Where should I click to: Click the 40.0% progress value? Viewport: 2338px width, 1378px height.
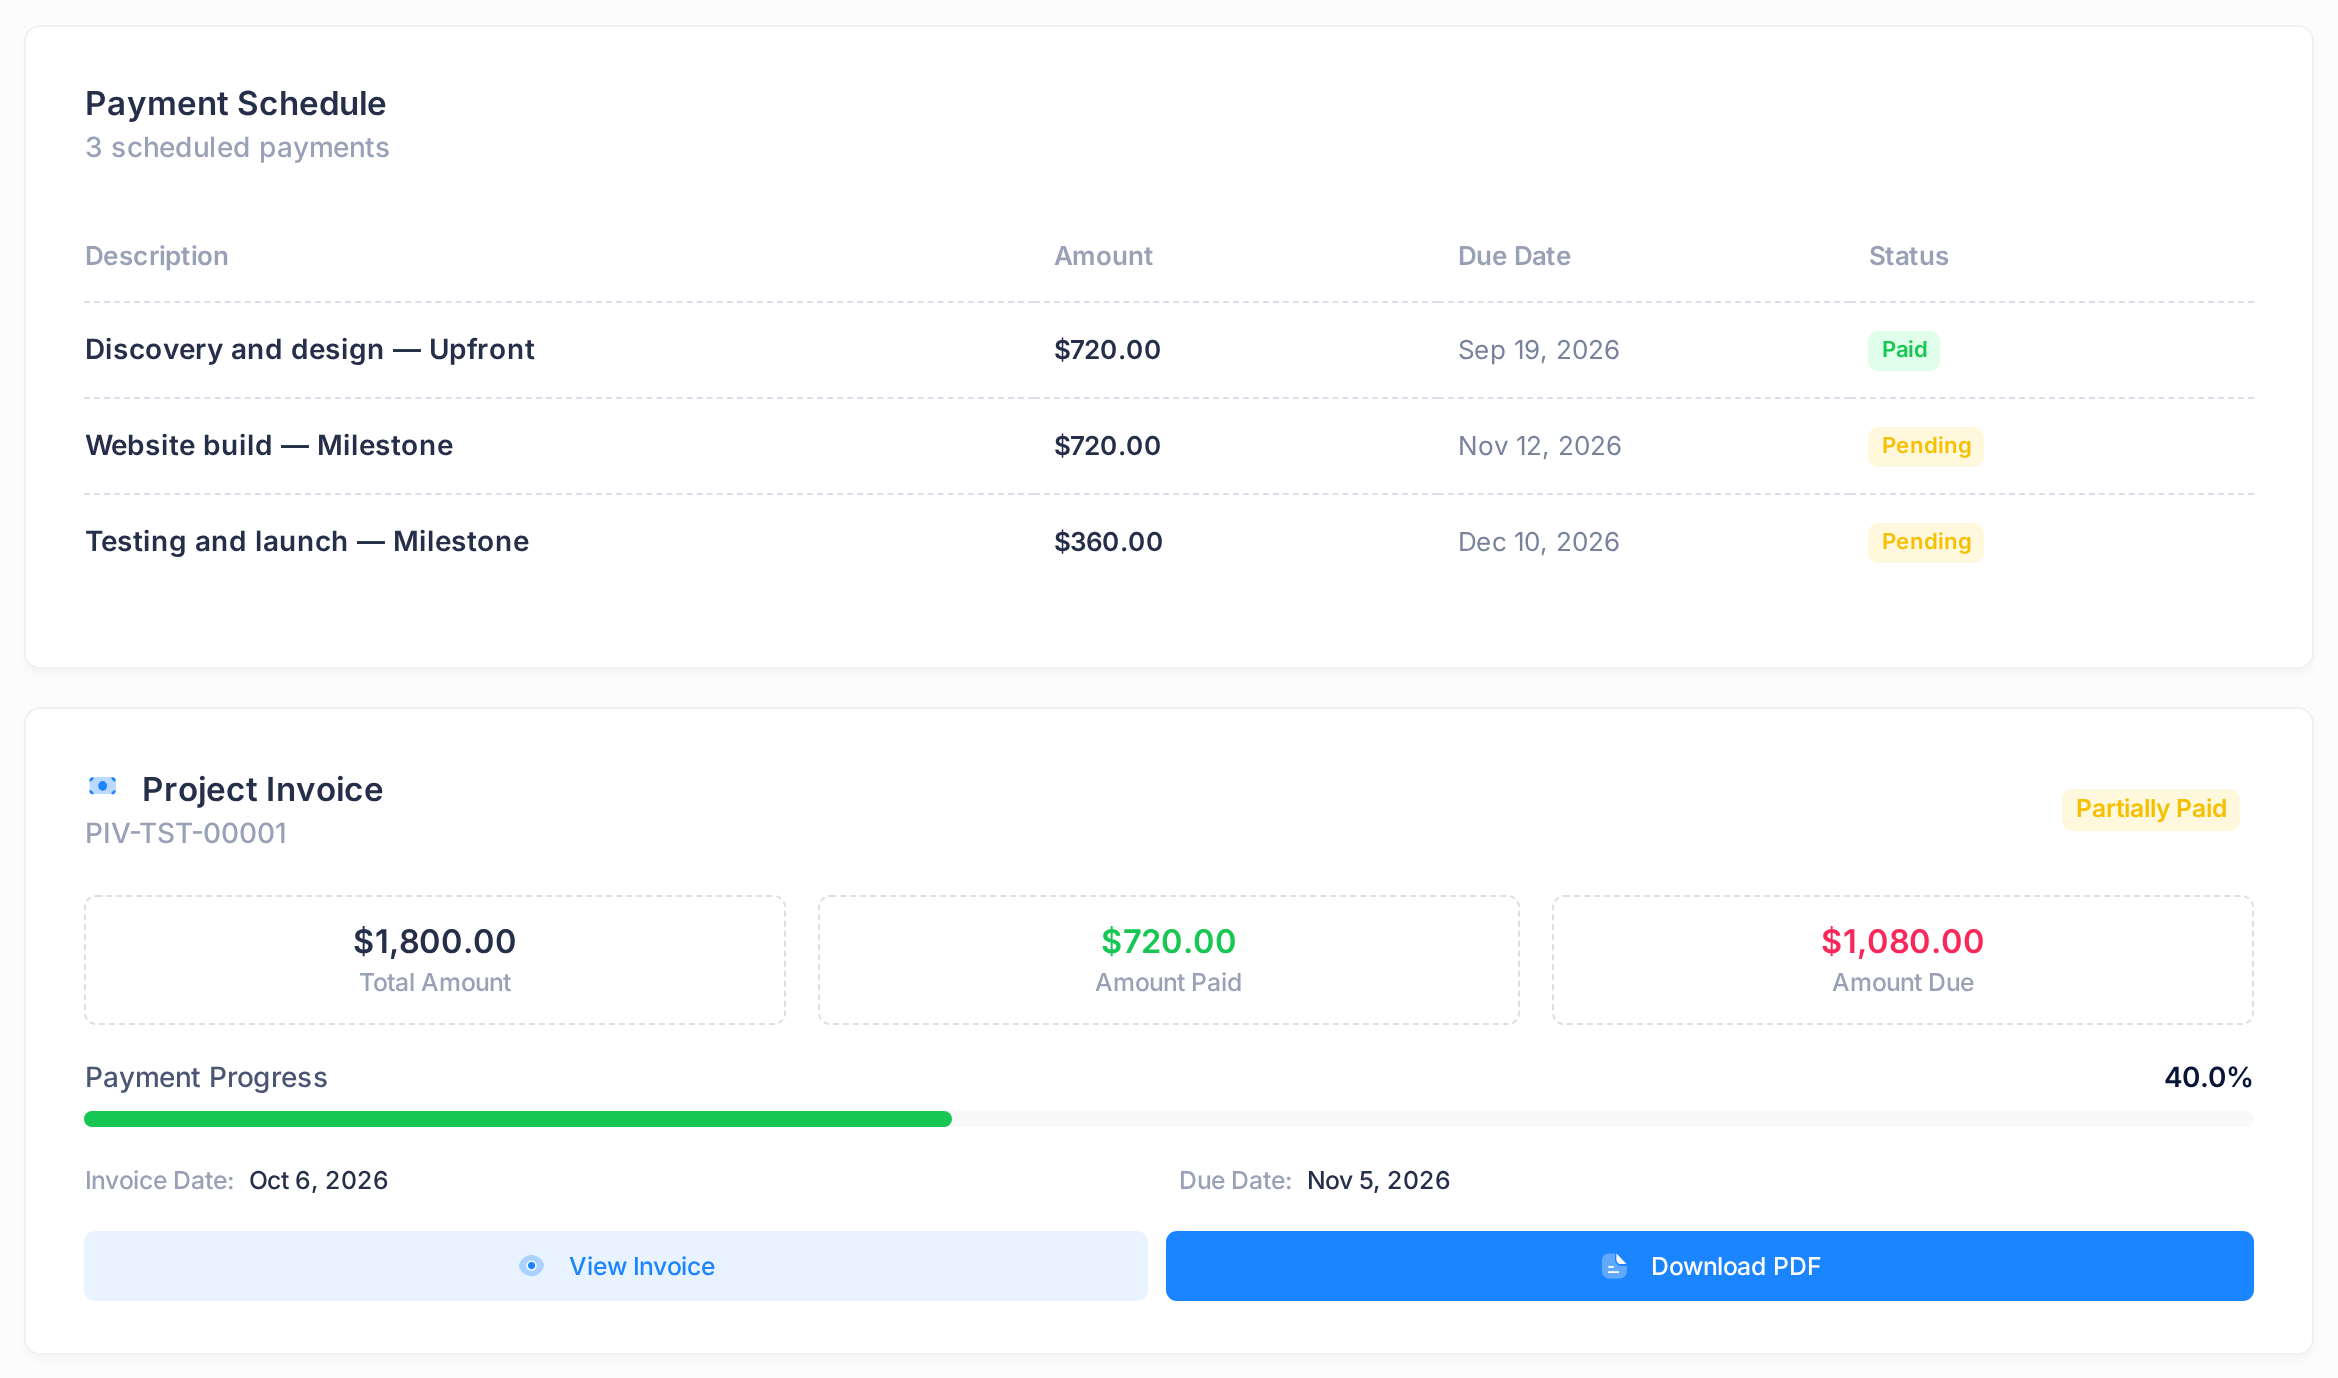2208,1077
